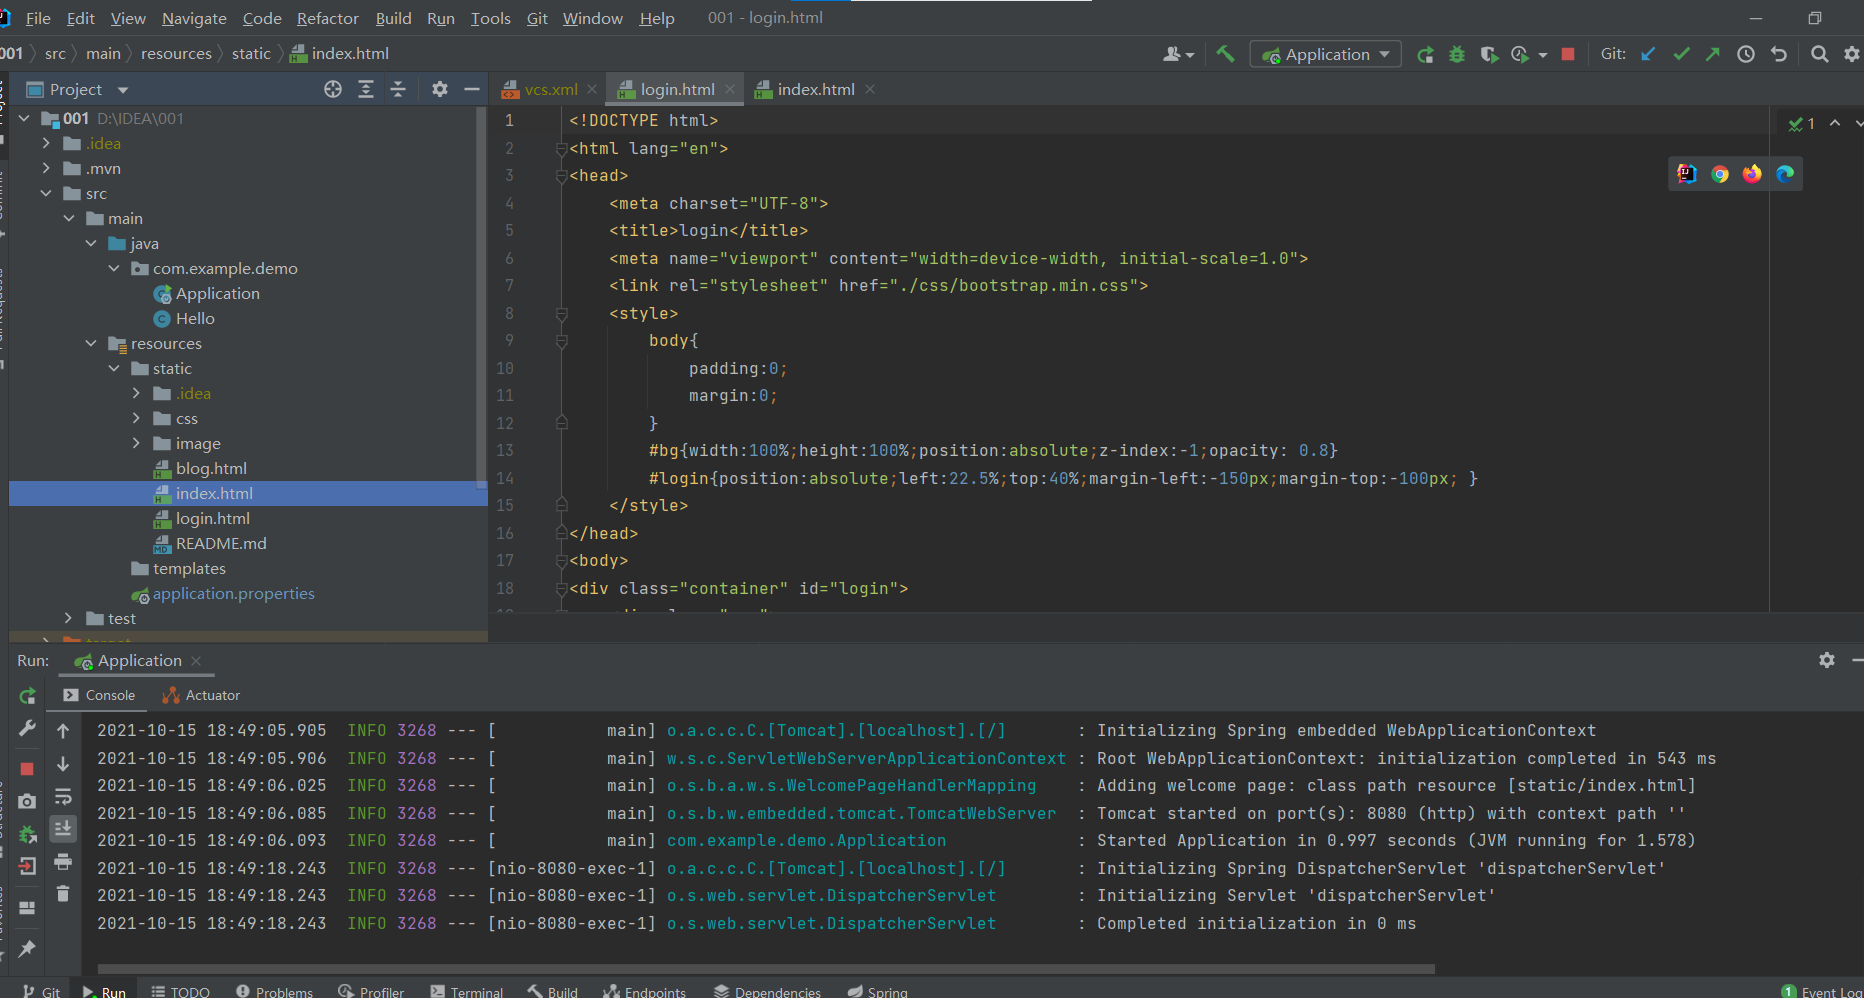Screen dimensions: 1864x998
Task: Switch to the vcs.xml editor tab
Action: [550, 89]
